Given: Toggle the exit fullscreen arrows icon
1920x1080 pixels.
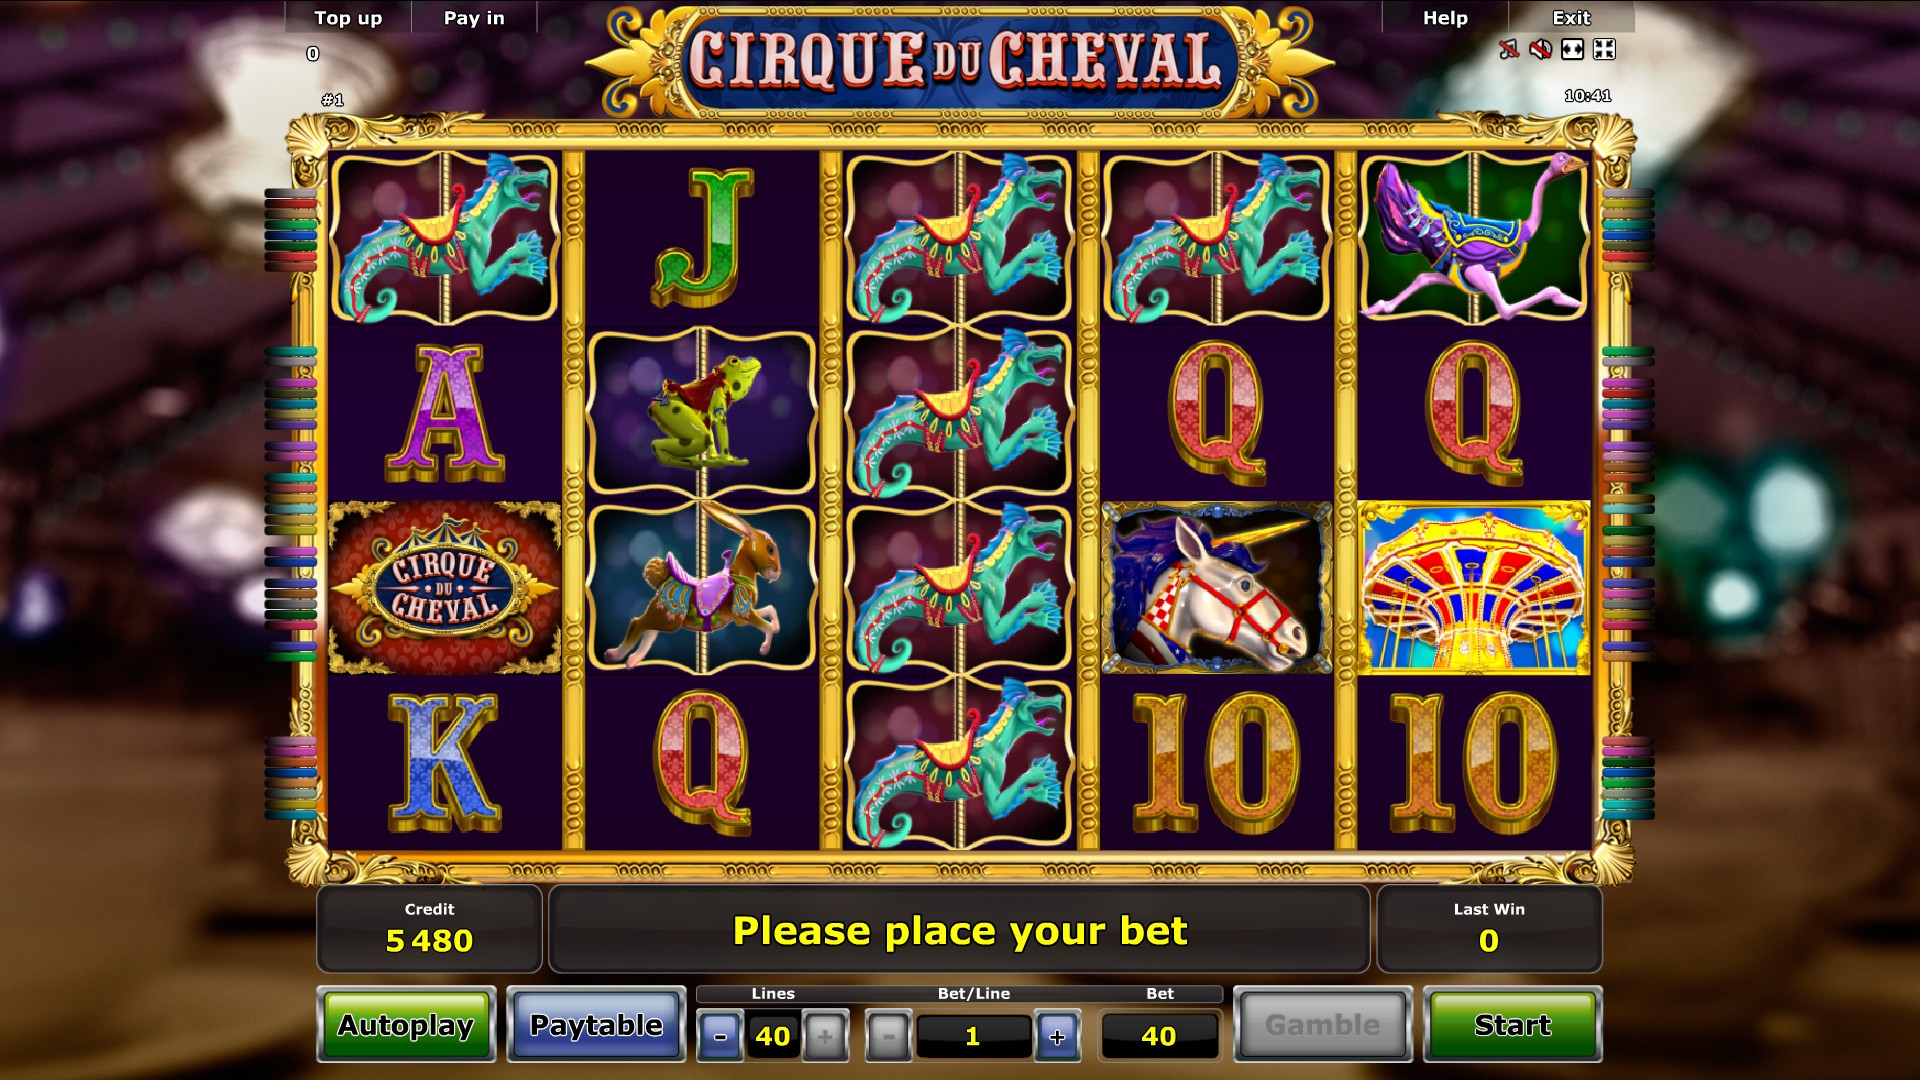Looking at the screenshot, I should click(1604, 49).
